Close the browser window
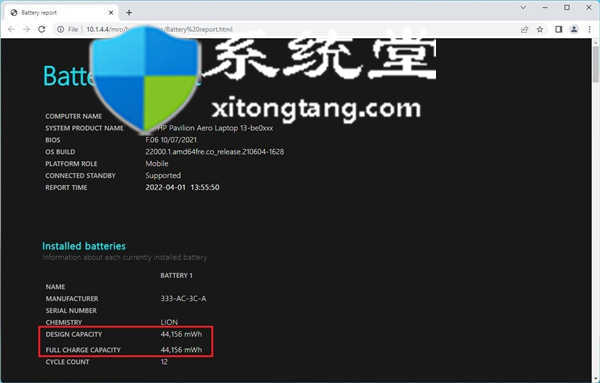 coord(589,7)
